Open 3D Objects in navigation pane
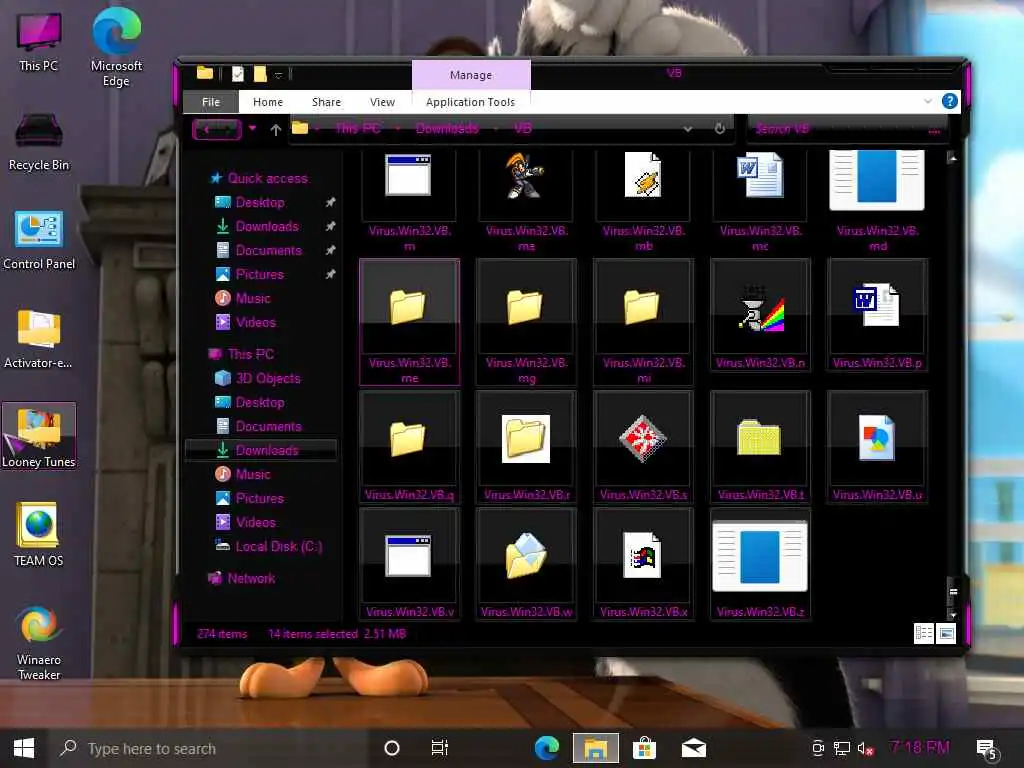Image resolution: width=1024 pixels, height=768 pixels. 268,379
